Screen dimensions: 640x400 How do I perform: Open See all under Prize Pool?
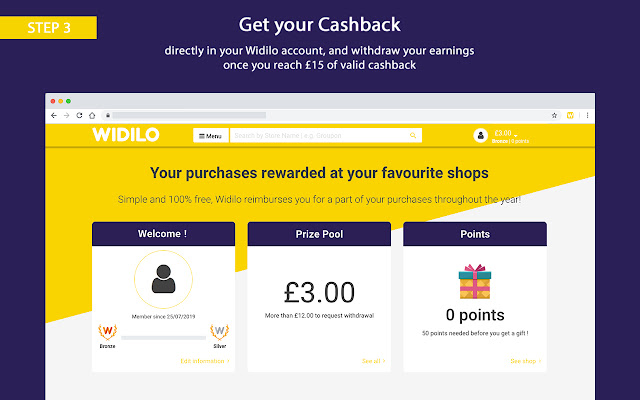click(x=373, y=360)
